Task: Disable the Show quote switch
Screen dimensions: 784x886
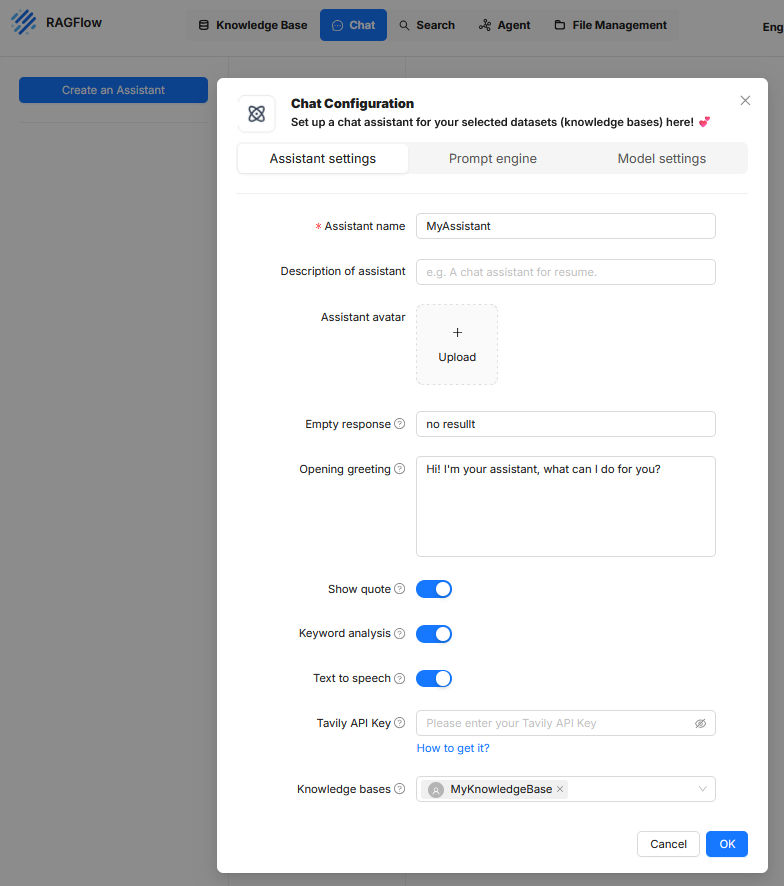Action: pos(434,589)
